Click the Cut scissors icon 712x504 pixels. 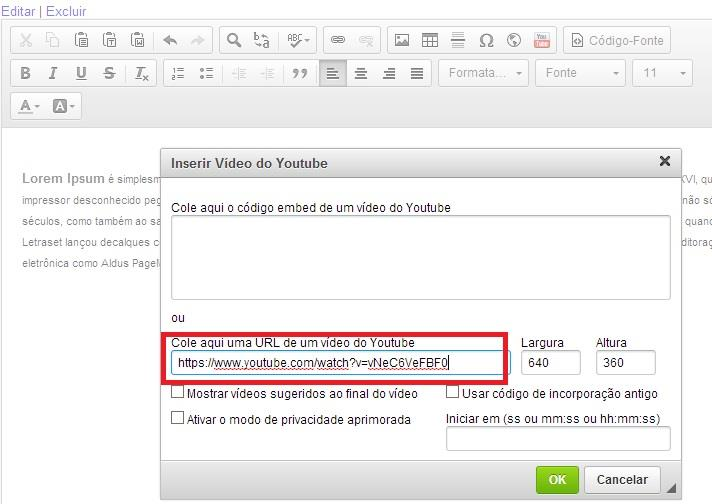point(26,40)
